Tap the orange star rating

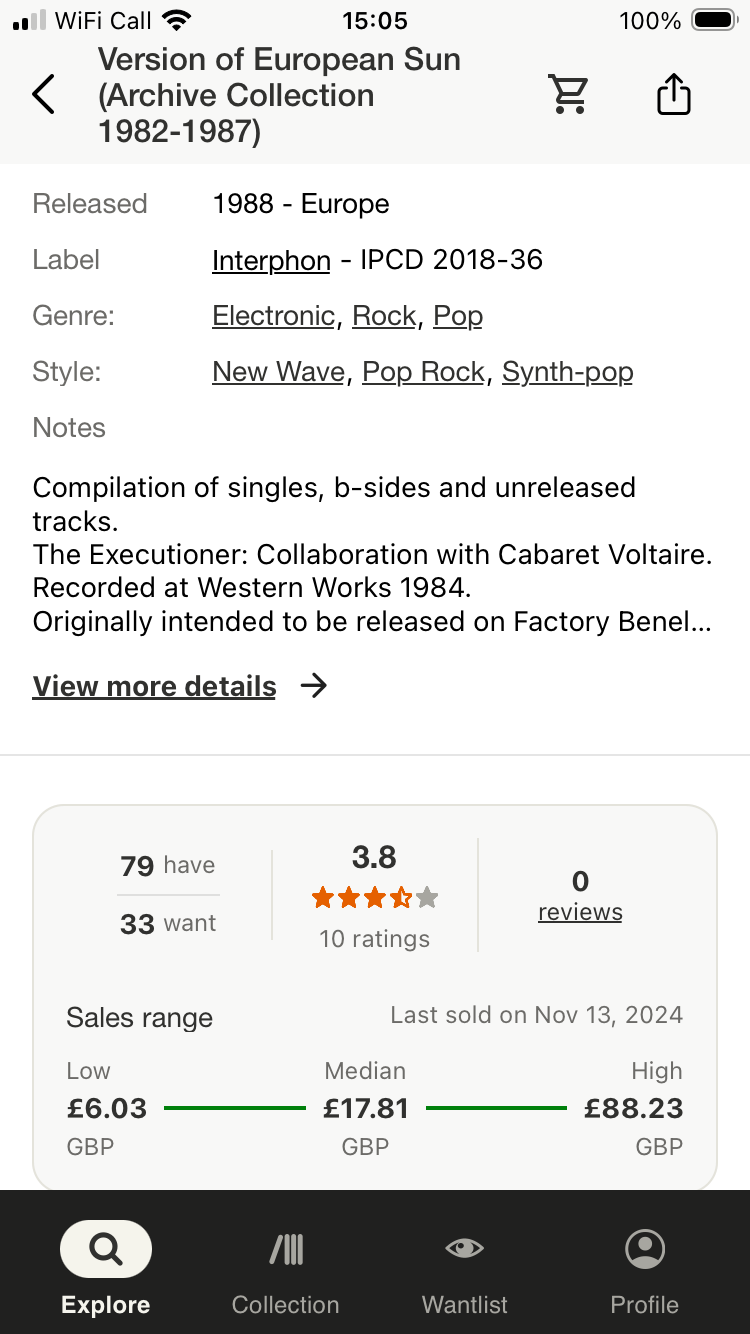tap(374, 898)
